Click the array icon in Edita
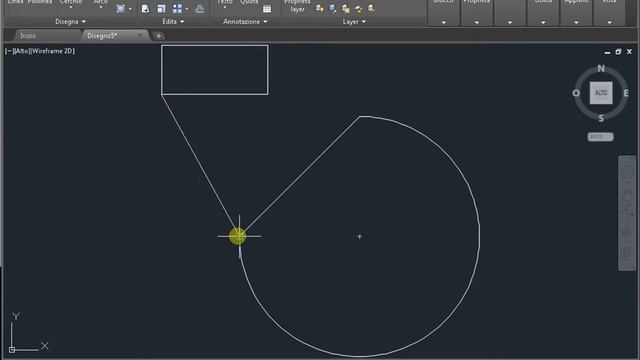 click(x=177, y=9)
